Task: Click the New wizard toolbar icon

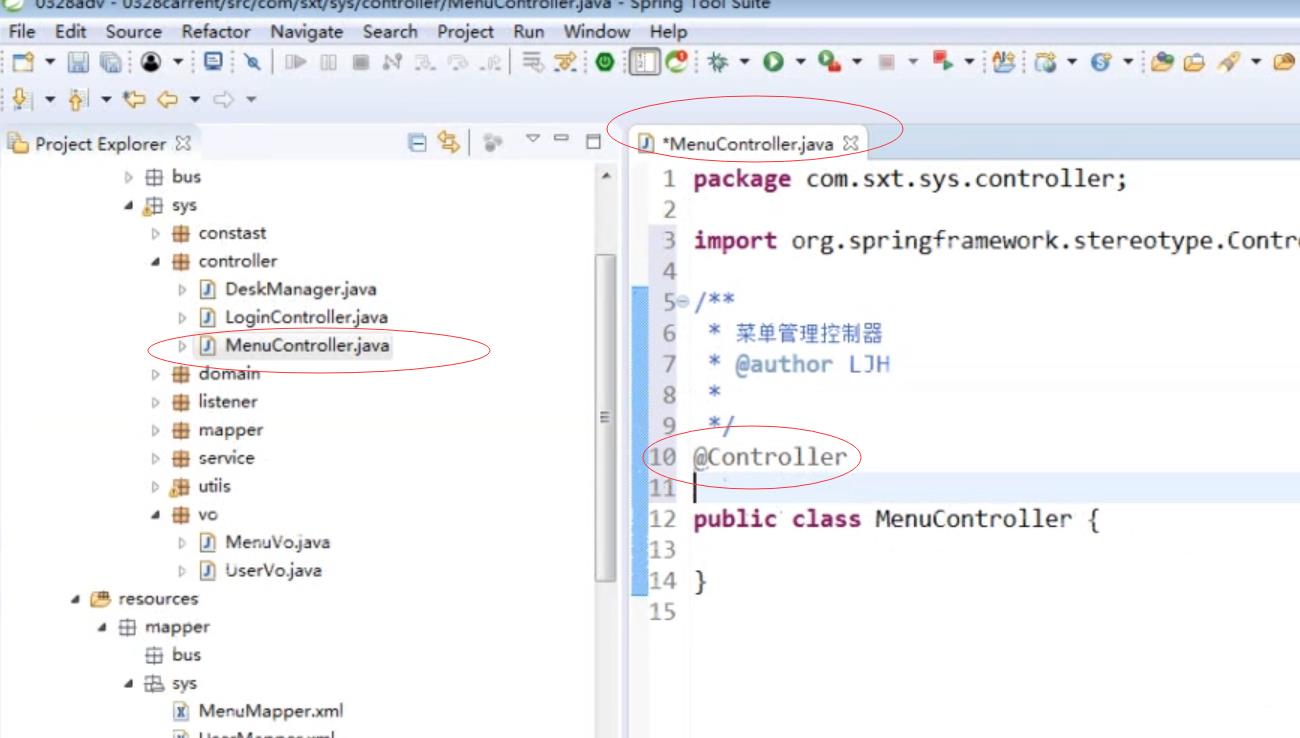Action: click(x=22, y=62)
